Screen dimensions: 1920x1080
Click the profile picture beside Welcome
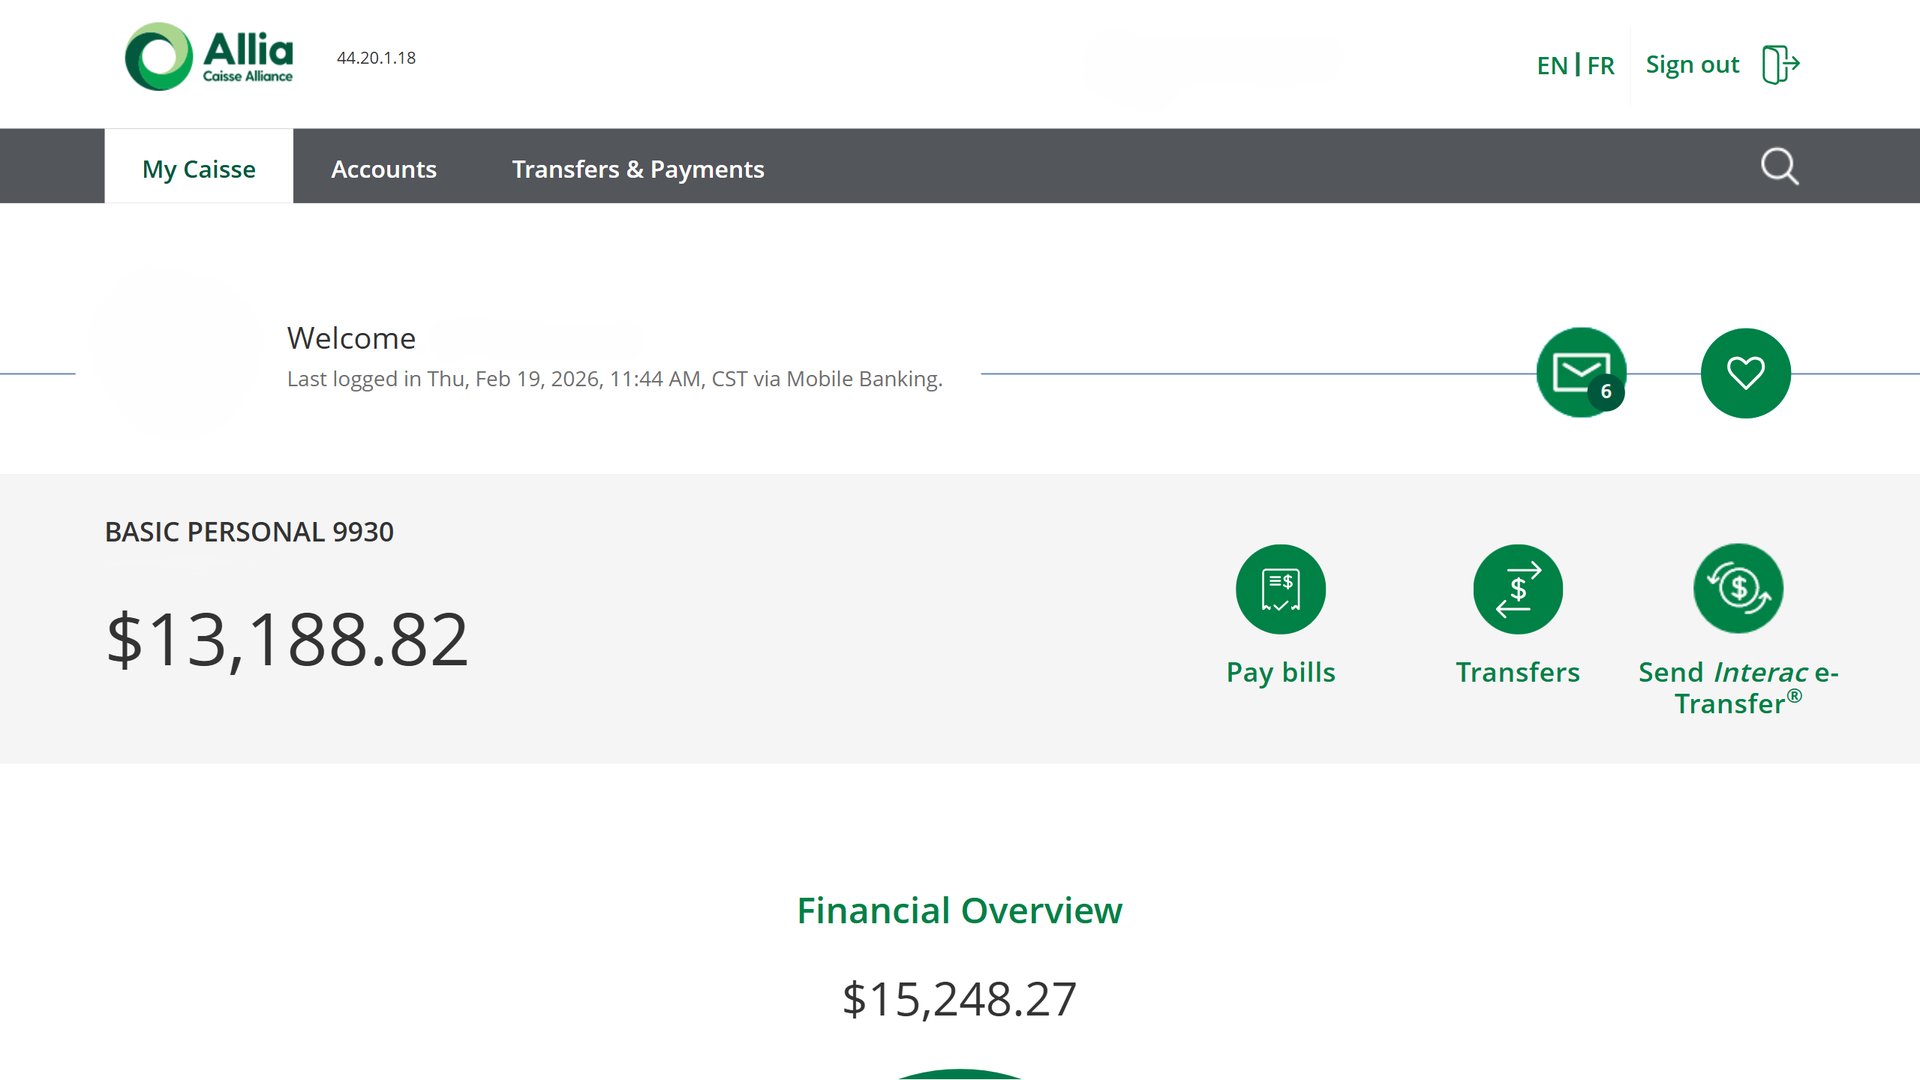click(176, 352)
